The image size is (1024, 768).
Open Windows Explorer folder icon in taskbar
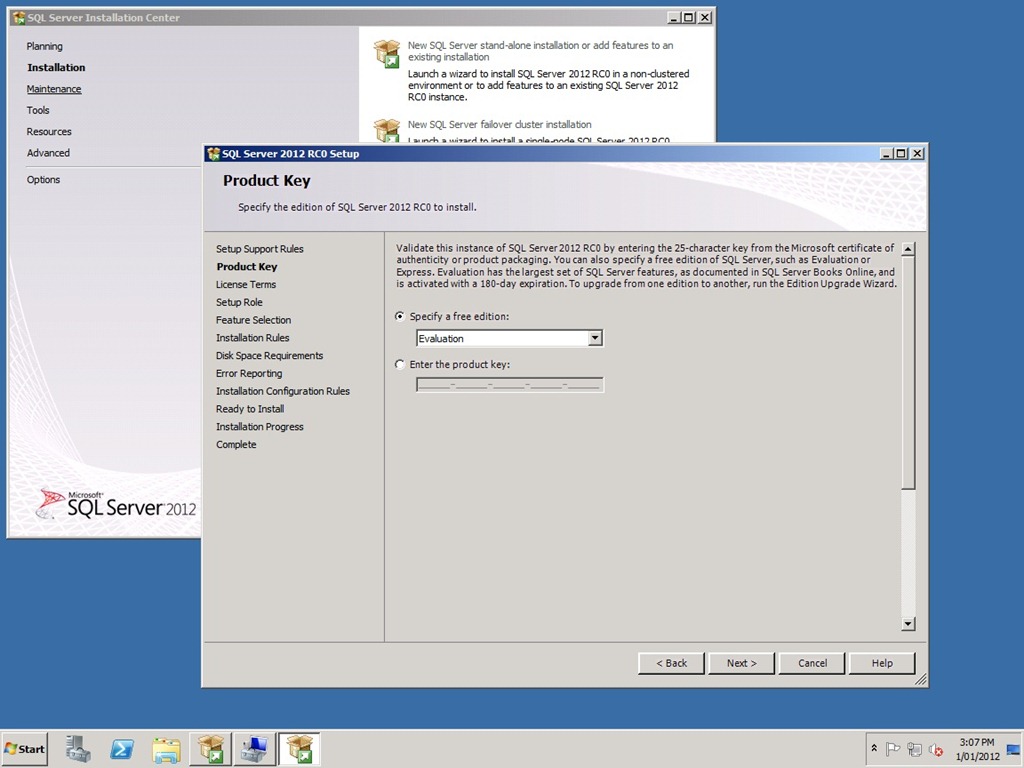tap(166, 748)
